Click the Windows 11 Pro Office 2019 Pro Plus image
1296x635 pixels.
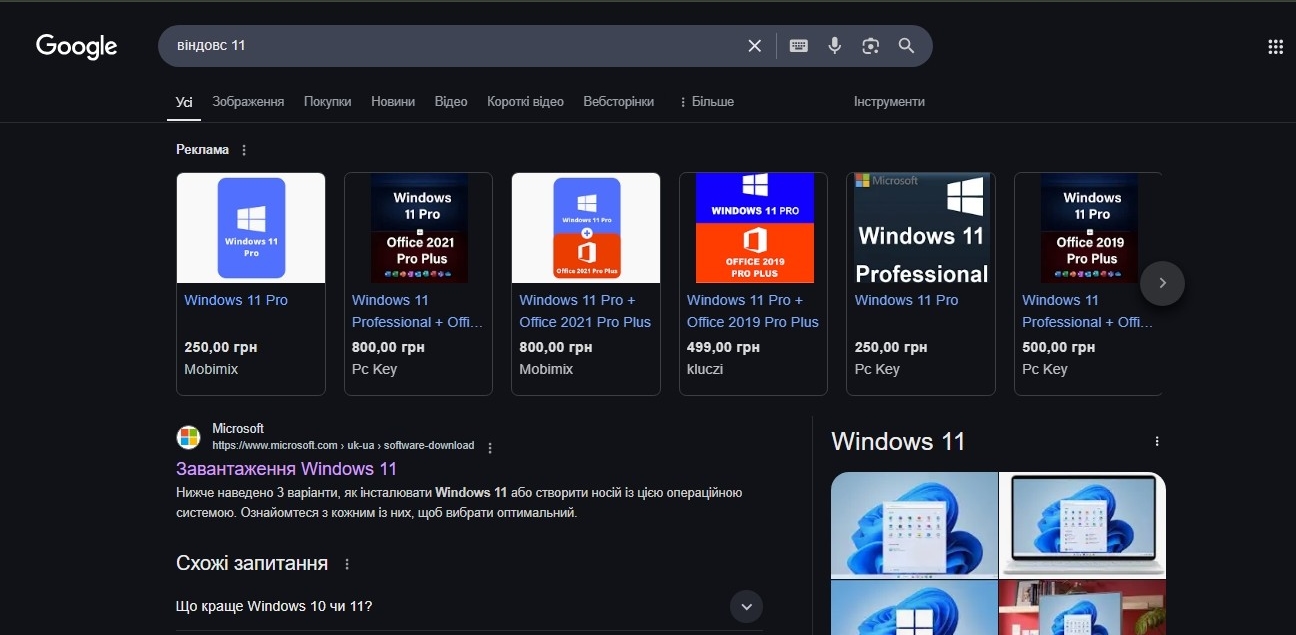1088,228
